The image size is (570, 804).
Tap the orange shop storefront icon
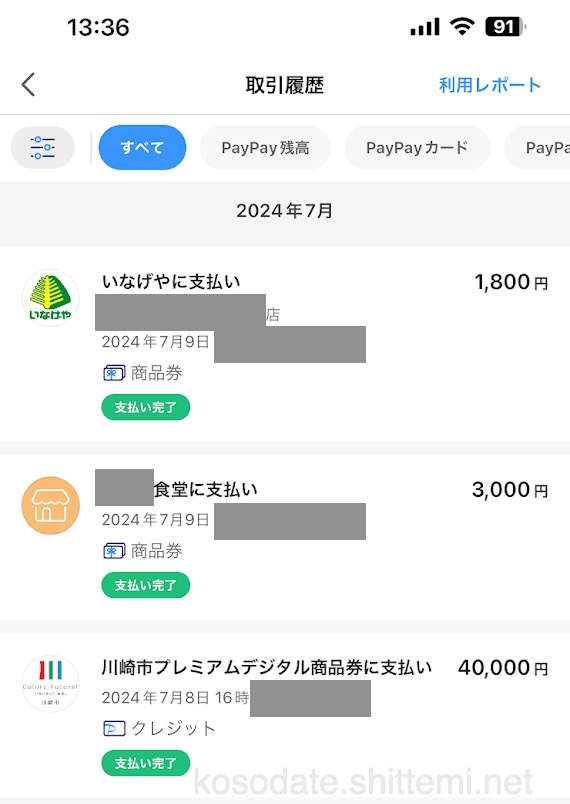coord(50,506)
